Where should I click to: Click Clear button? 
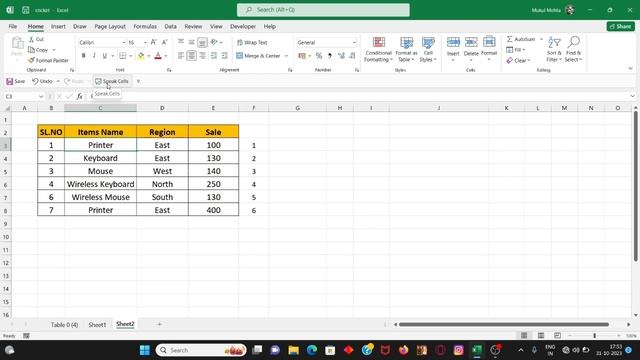pyautogui.click(x=518, y=60)
